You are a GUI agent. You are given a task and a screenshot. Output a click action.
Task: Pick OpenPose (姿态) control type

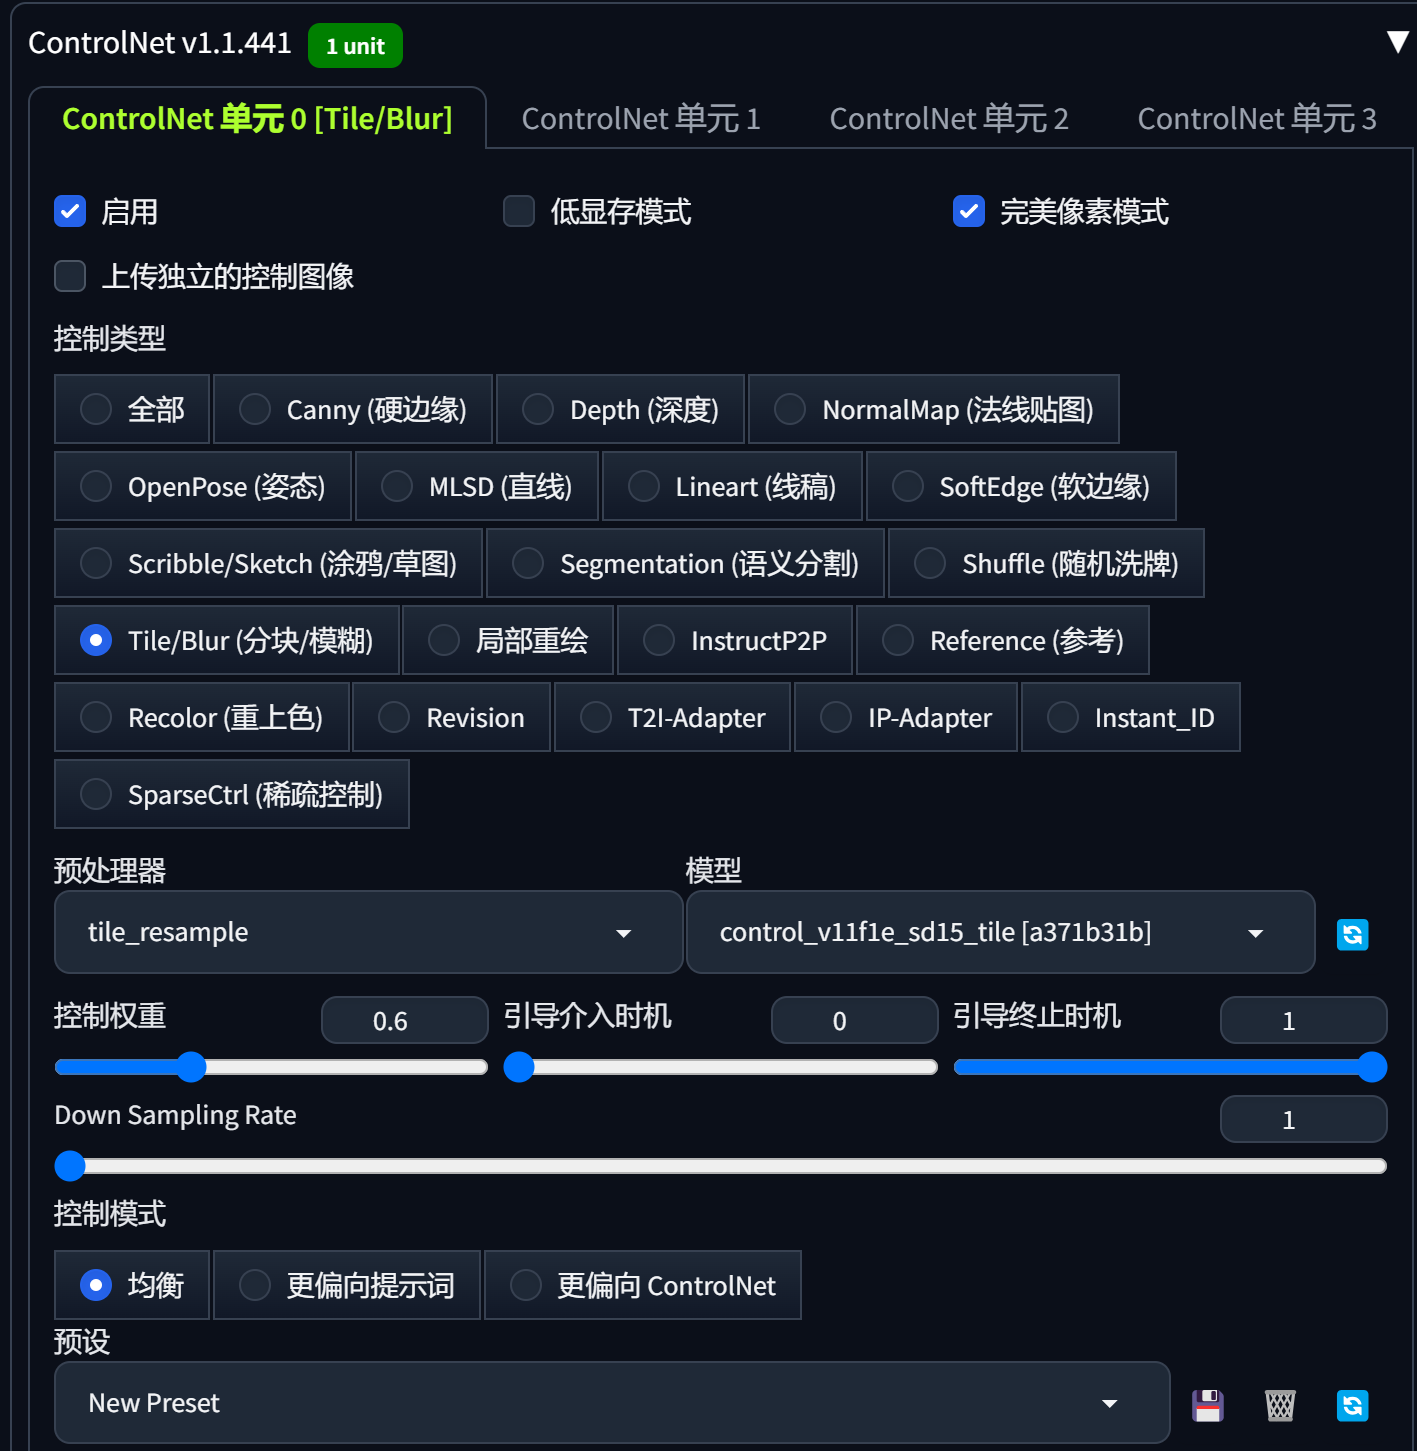[x=203, y=486]
